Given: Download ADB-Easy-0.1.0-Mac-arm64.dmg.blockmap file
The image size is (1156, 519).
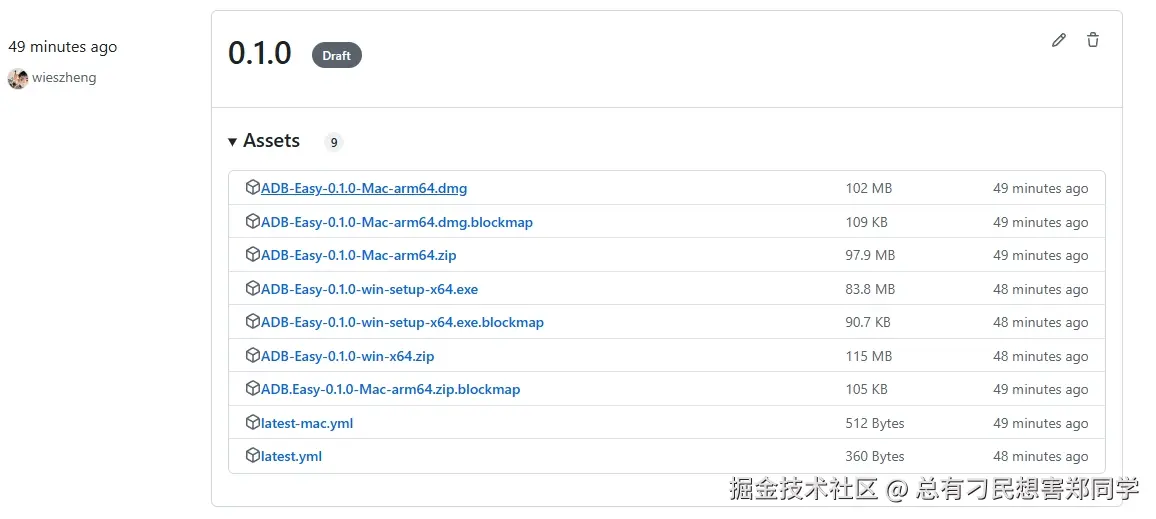Looking at the screenshot, I should 397,222.
